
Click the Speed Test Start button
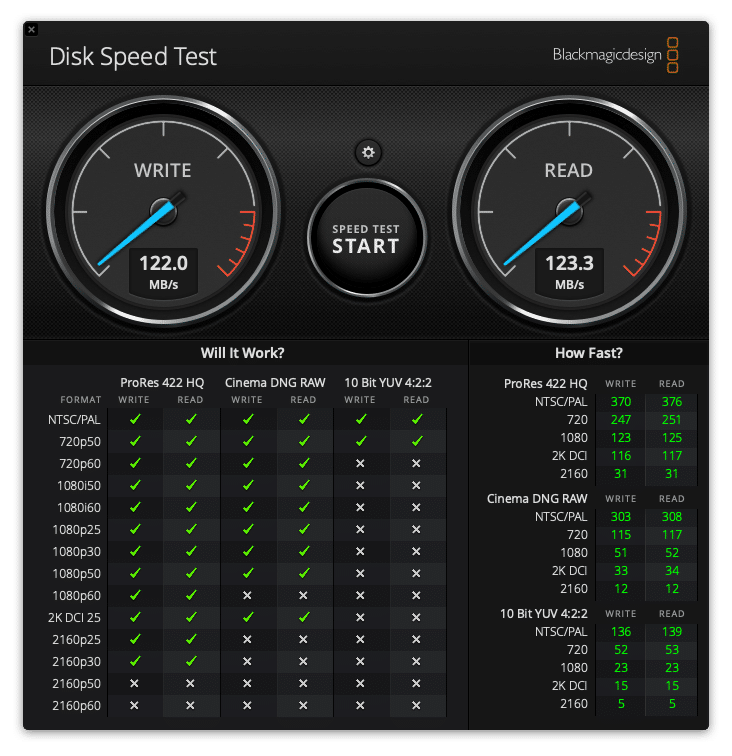[366, 238]
